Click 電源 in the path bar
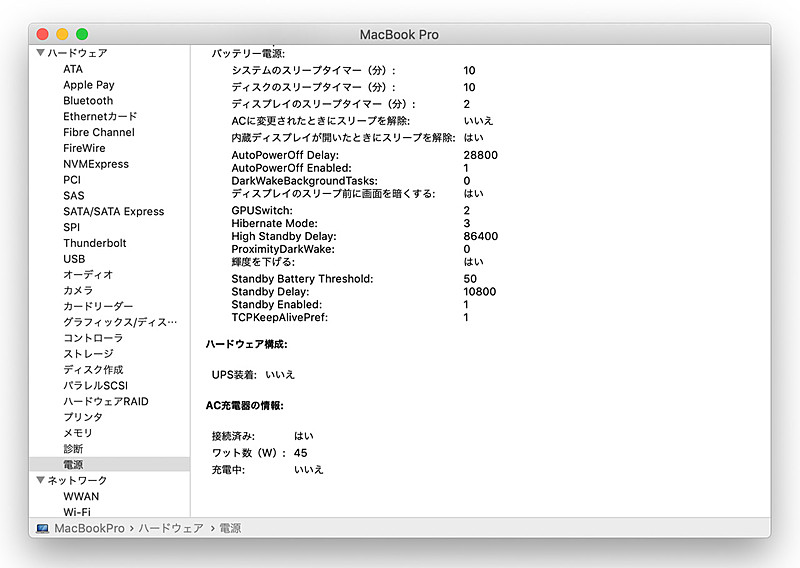This screenshot has width=800, height=568. (230, 528)
